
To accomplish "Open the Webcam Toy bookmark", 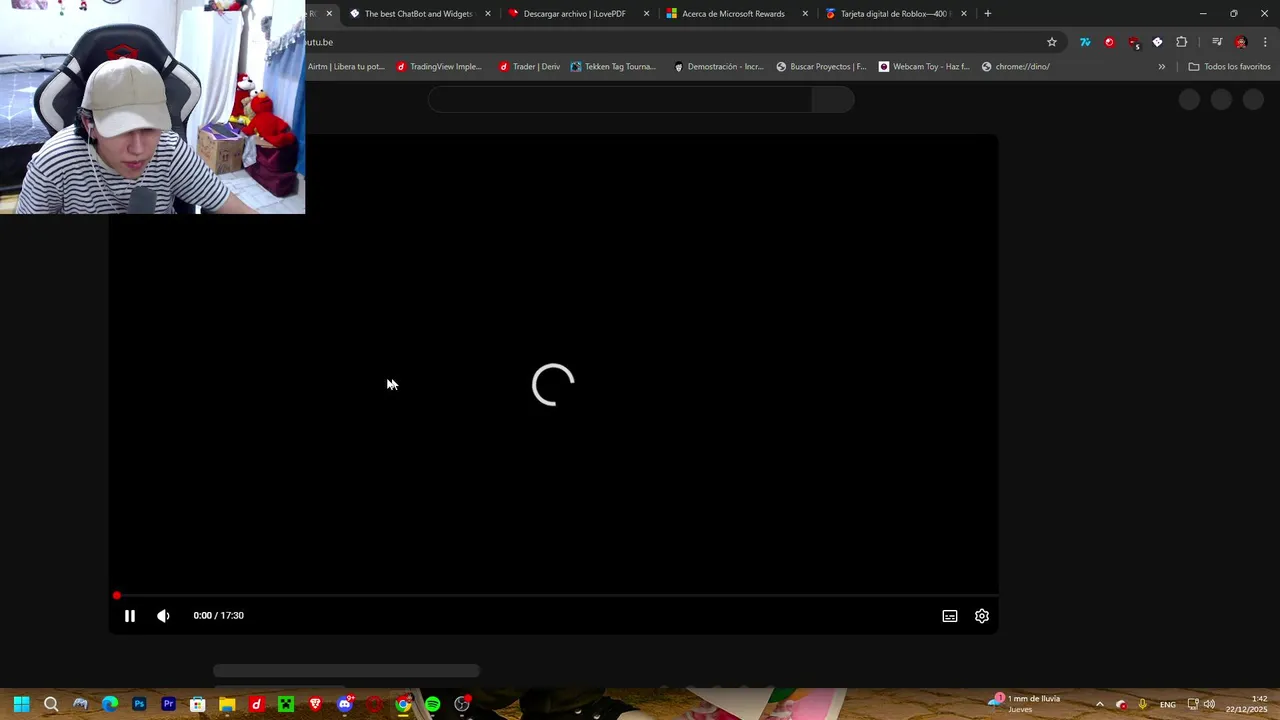I will click(x=924, y=67).
